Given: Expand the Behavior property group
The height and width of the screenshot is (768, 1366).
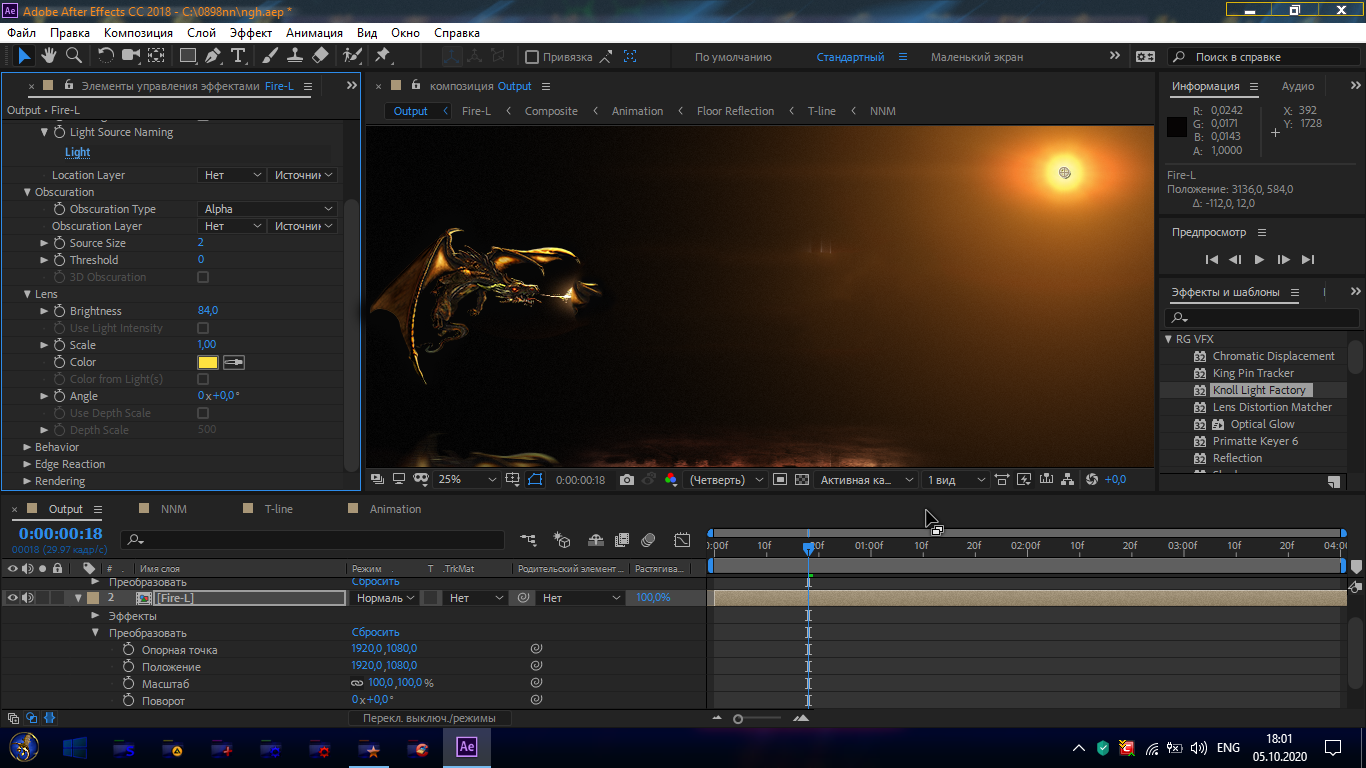Looking at the screenshot, I should (x=27, y=447).
